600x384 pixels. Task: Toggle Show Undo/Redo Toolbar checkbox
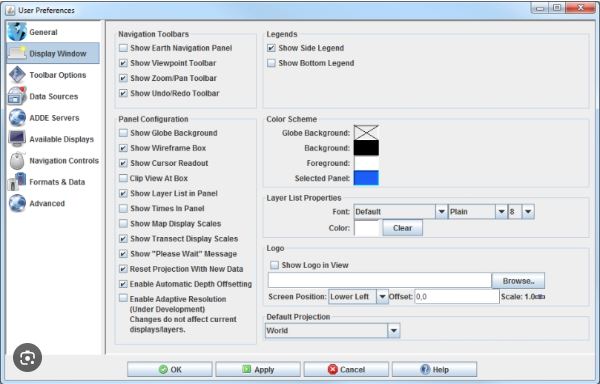(123, 93)
